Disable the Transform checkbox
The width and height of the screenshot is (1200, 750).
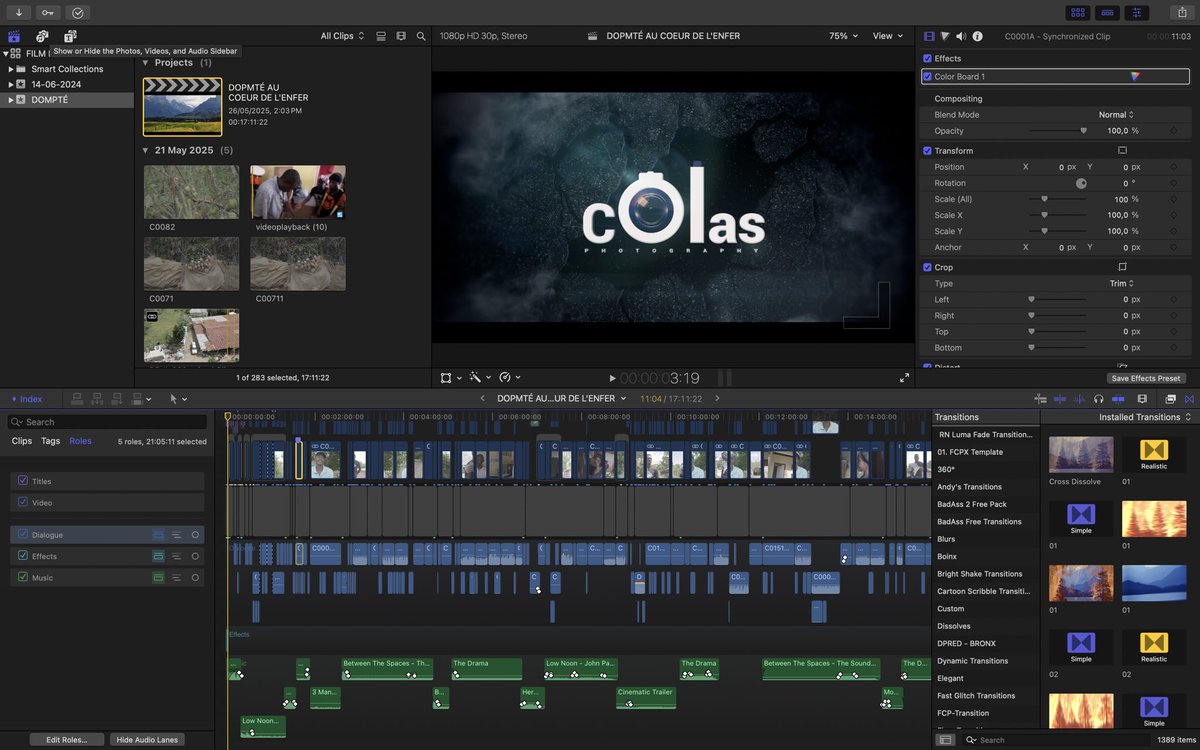tap(927, 151)
